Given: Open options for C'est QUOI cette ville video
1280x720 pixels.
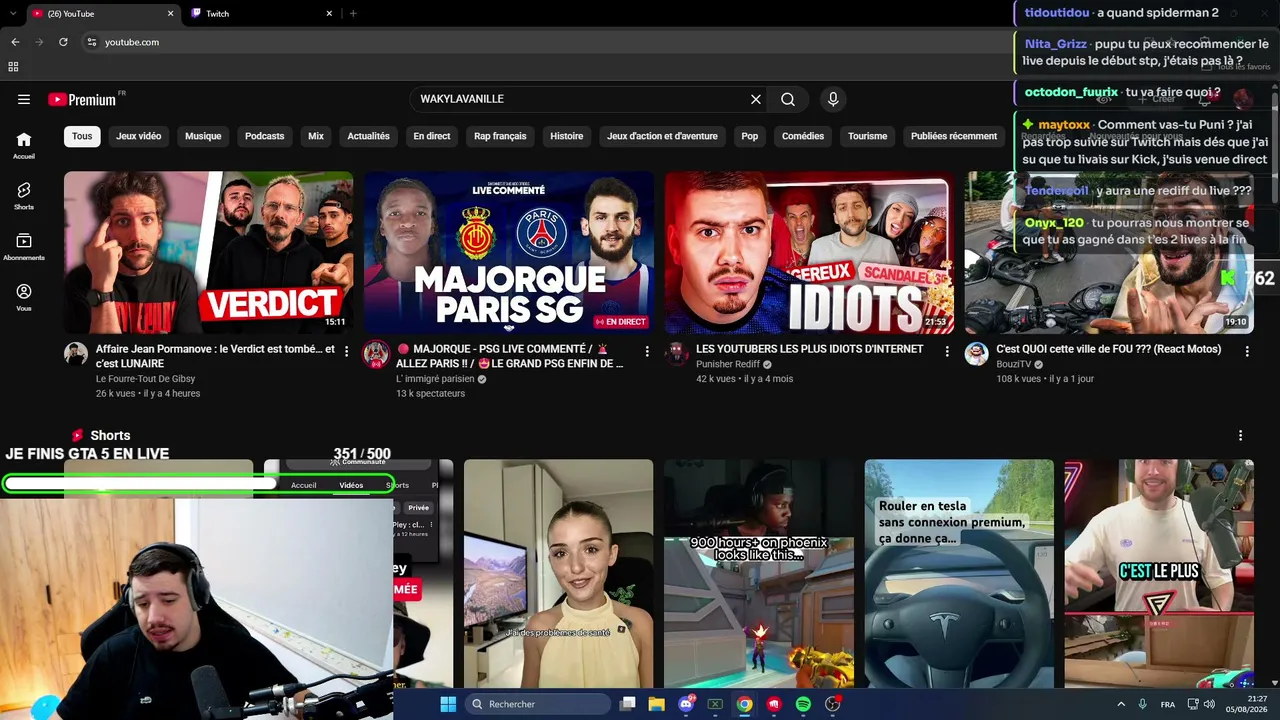Looking at the screenshot, I should click(x=1247, y=351).
